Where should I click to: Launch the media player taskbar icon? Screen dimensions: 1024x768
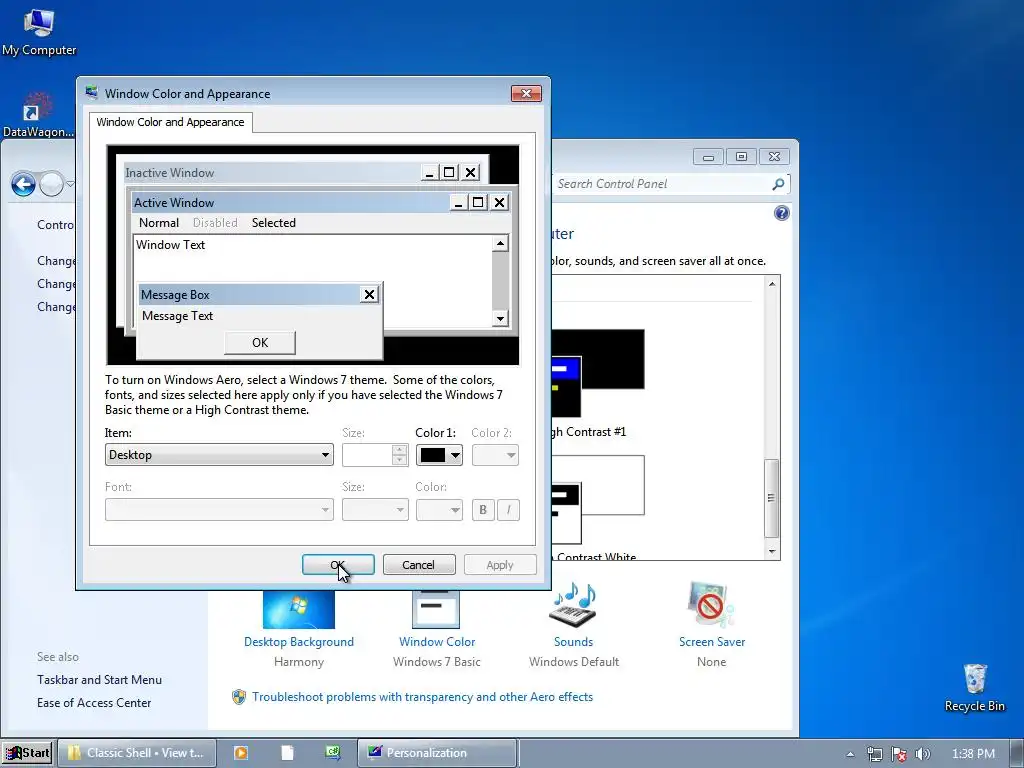[240, 752]
